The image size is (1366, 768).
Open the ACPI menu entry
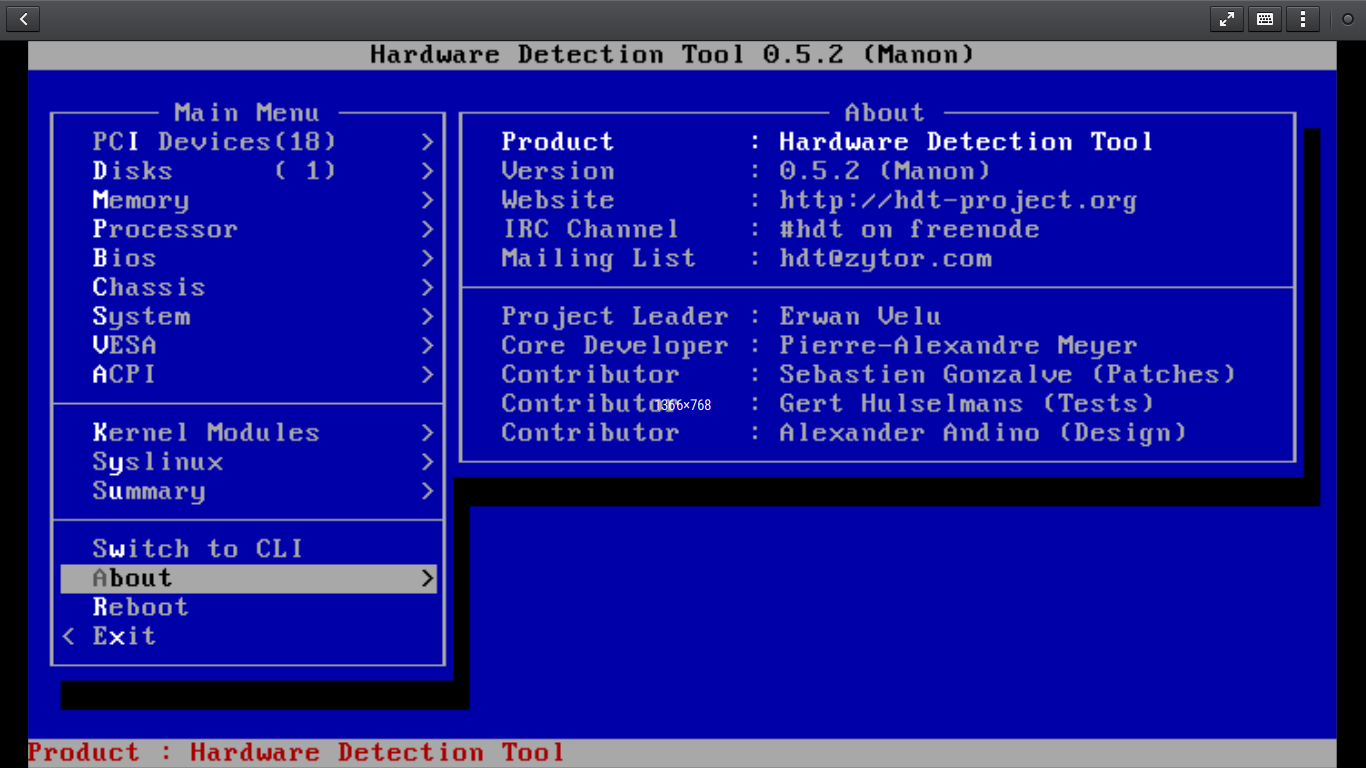pos(125,374)
